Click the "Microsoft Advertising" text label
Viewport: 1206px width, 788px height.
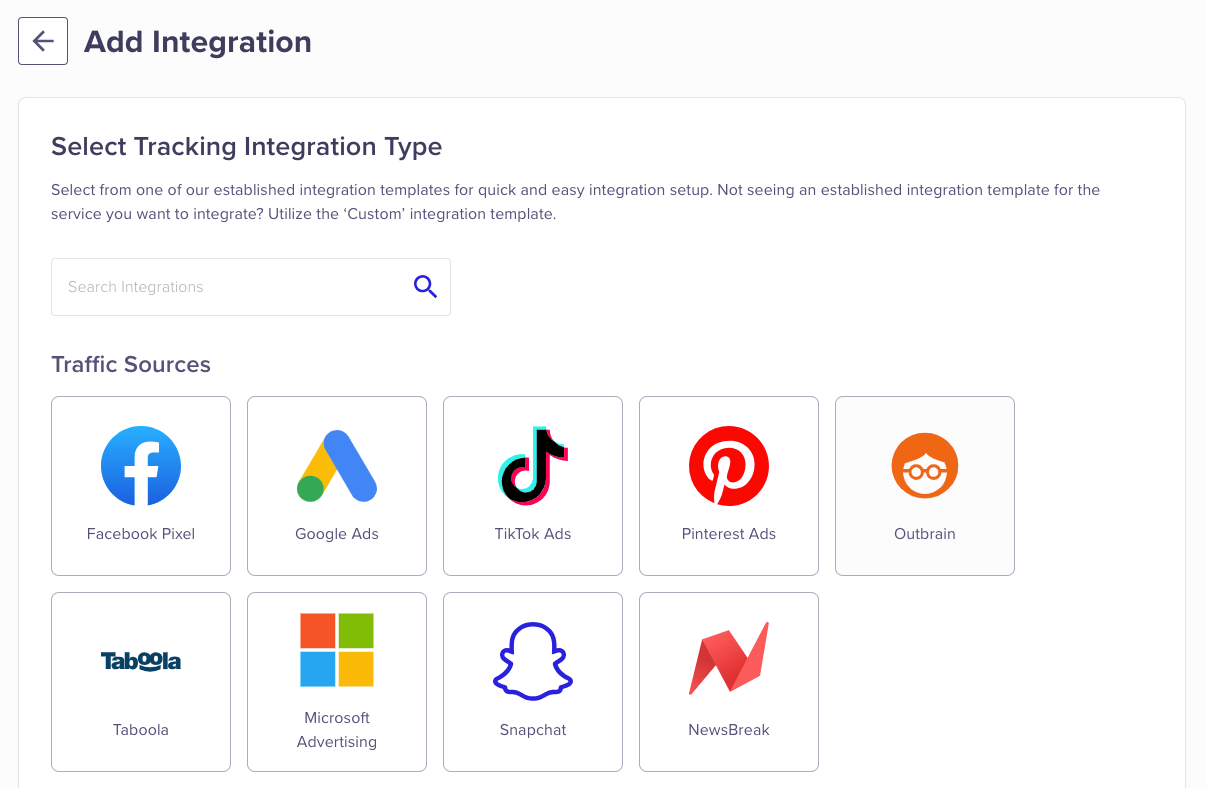(337, 730)
